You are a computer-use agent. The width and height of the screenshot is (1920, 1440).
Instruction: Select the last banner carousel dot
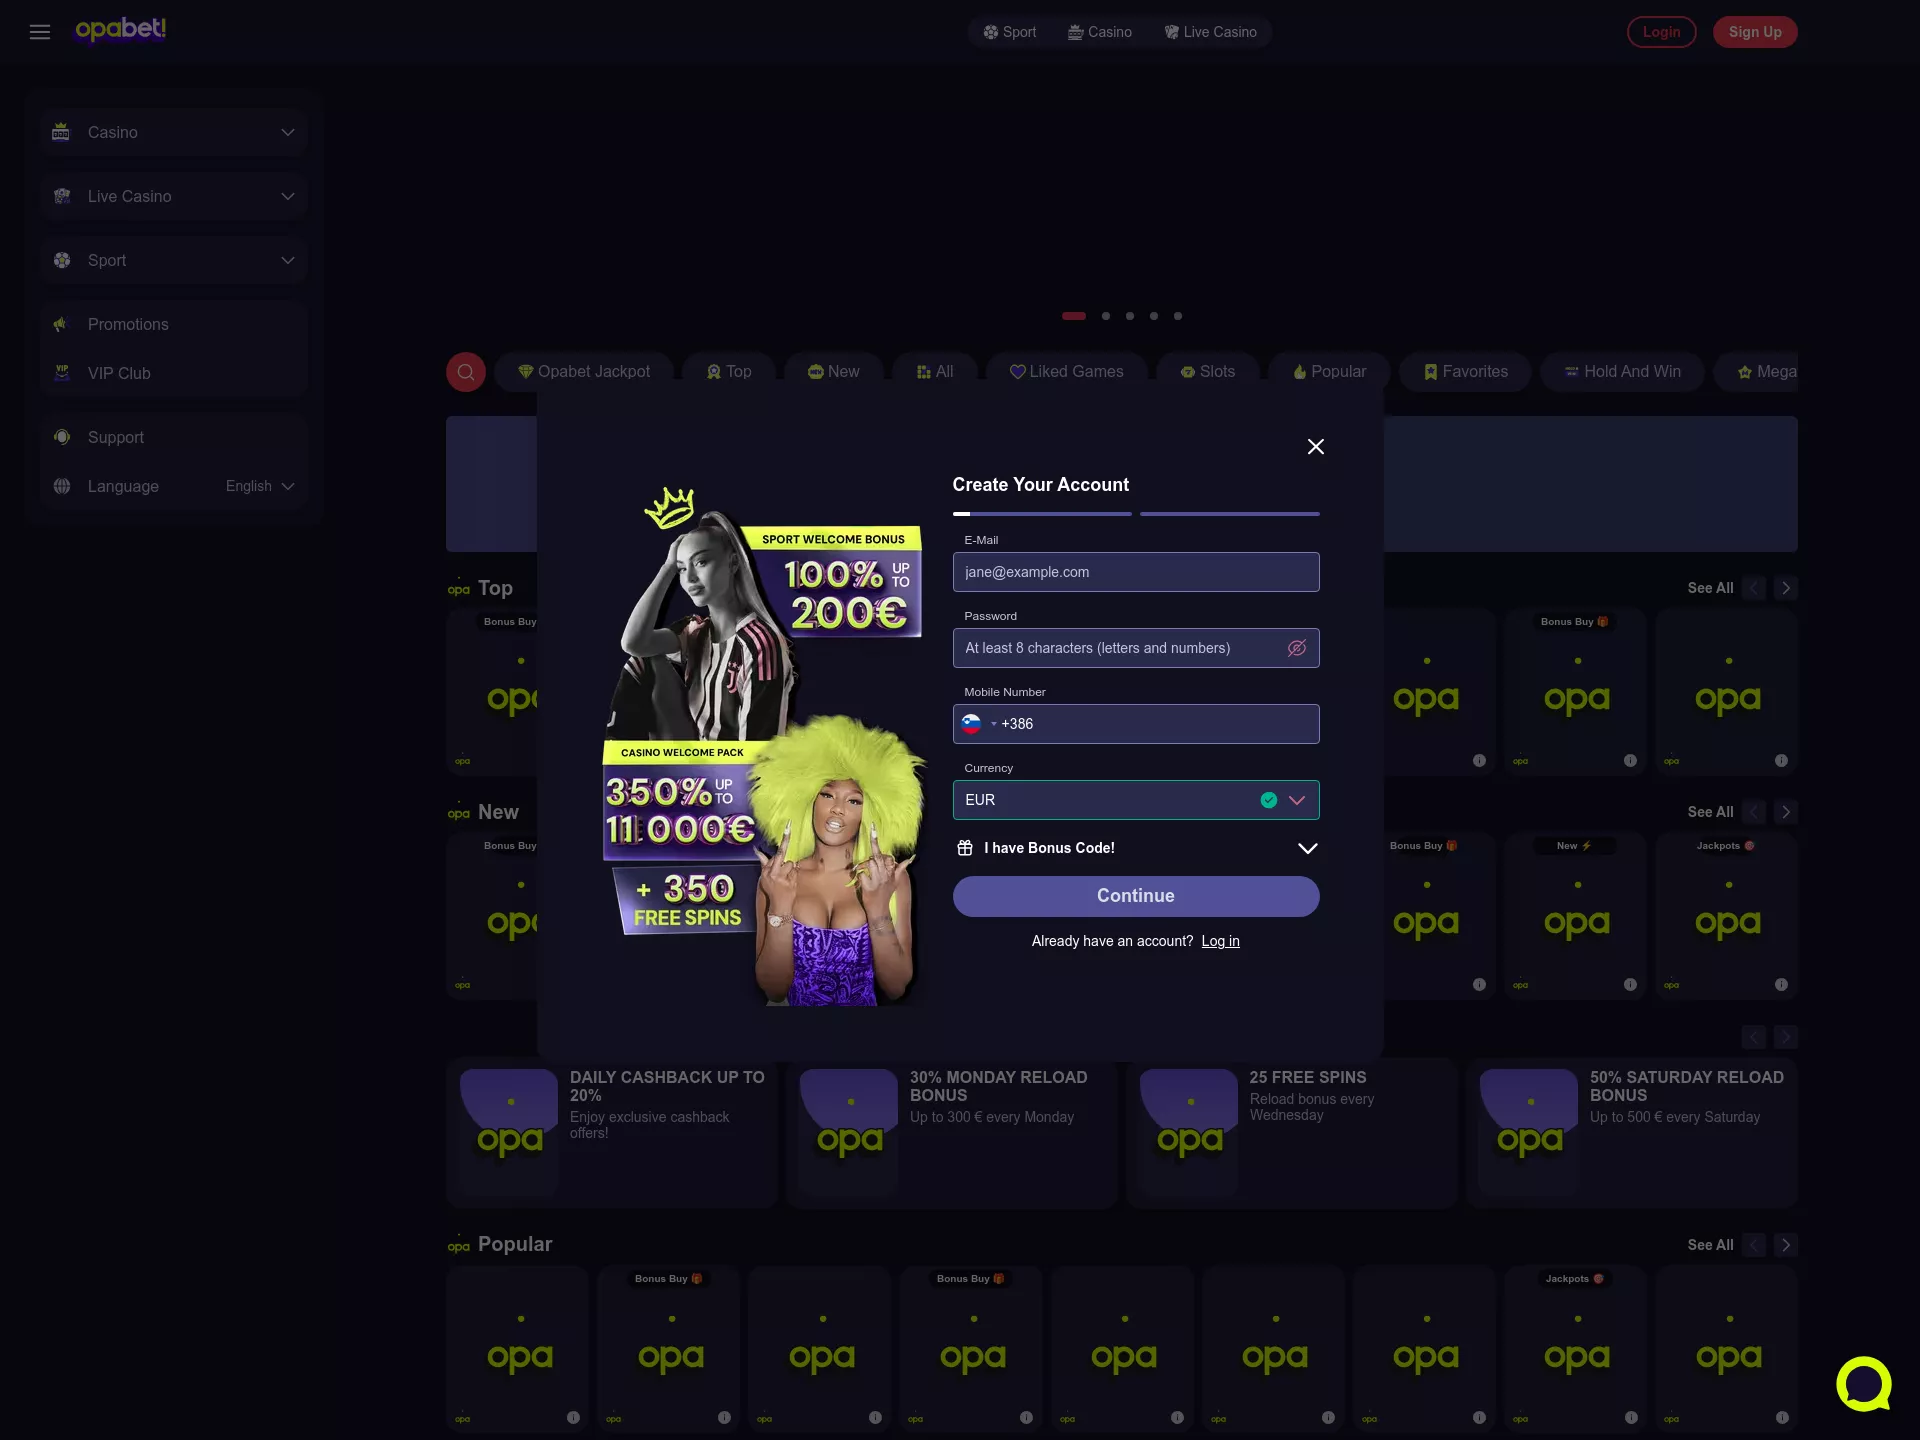(x=1178, y=316)
